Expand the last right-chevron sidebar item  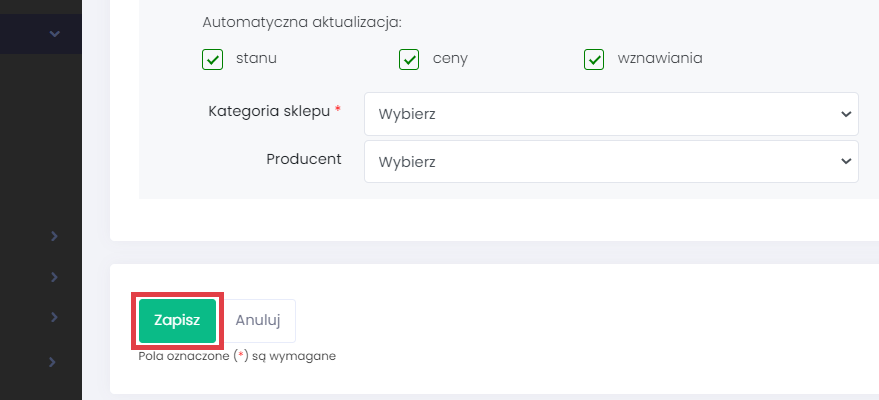(54, 360)
